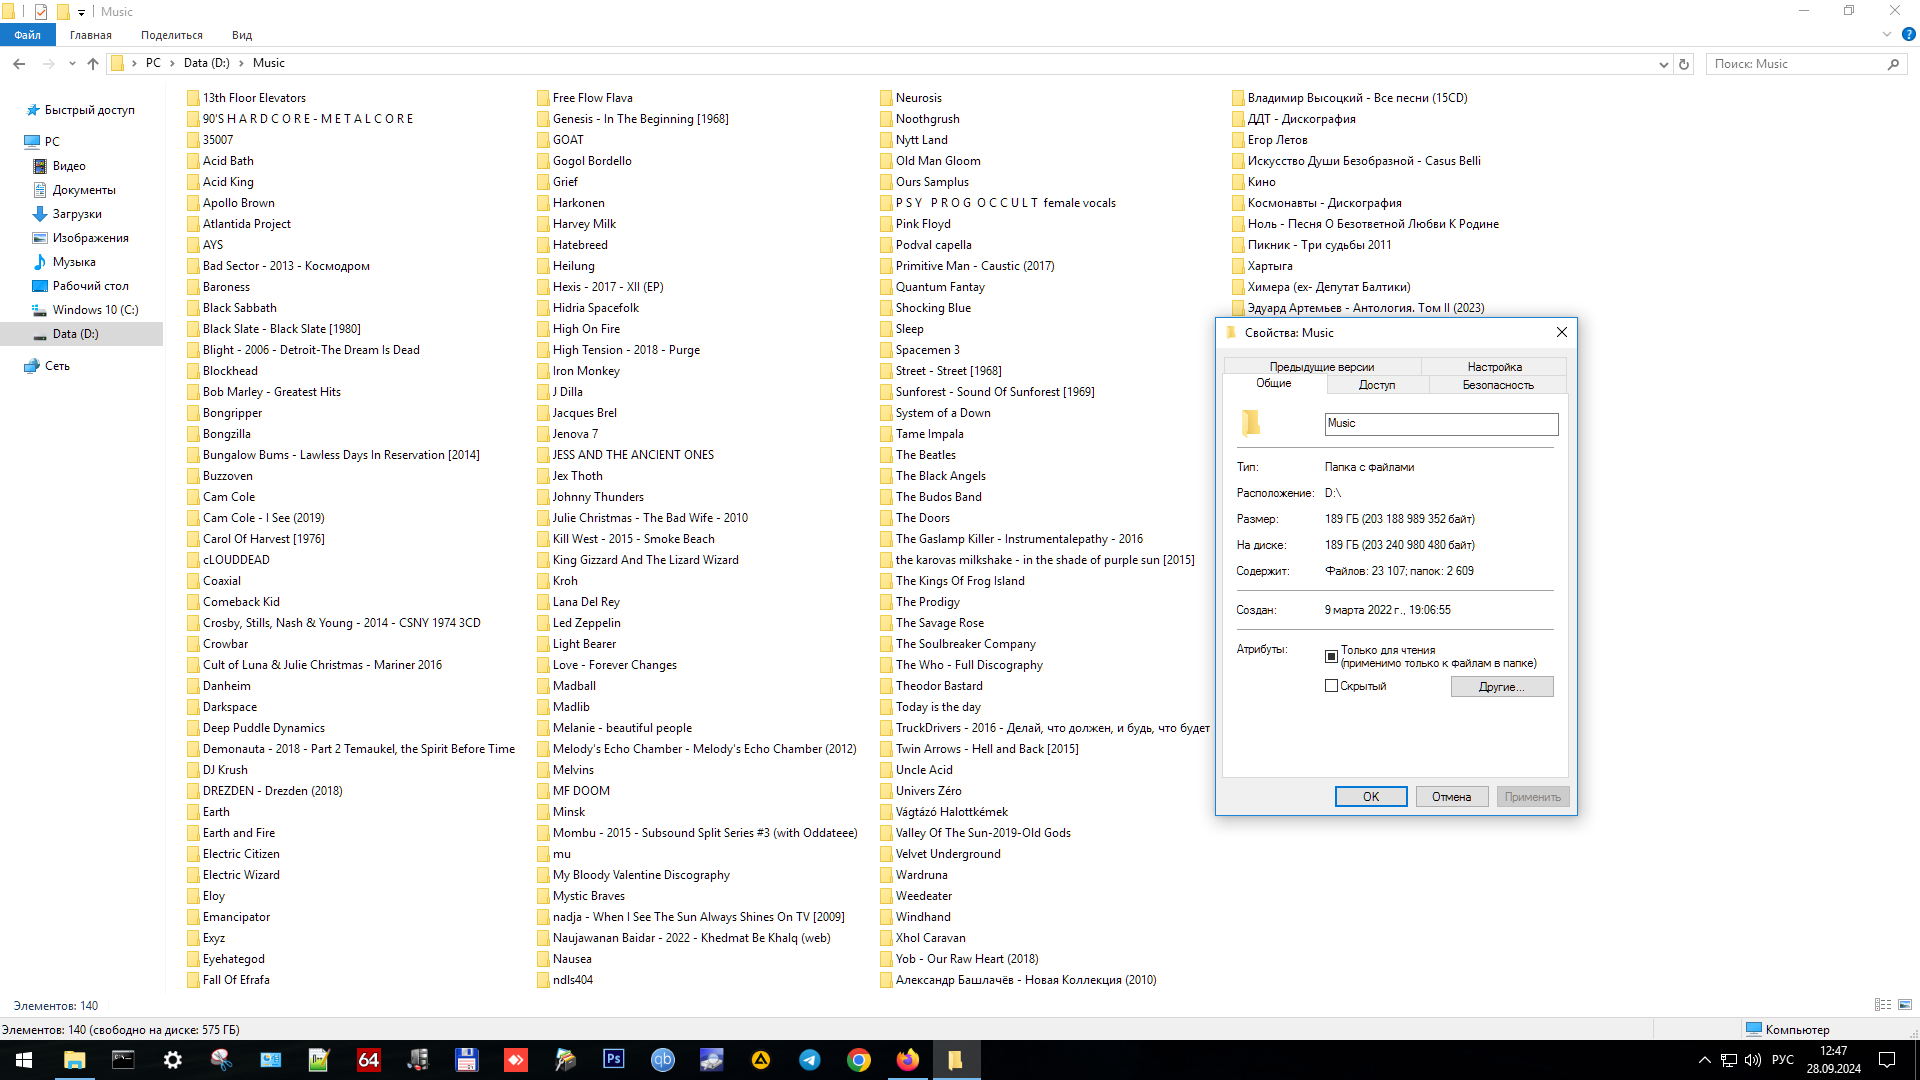Show hidden system tray icons
The image size is (1920, 1080).
(x=1704, y=1060)
